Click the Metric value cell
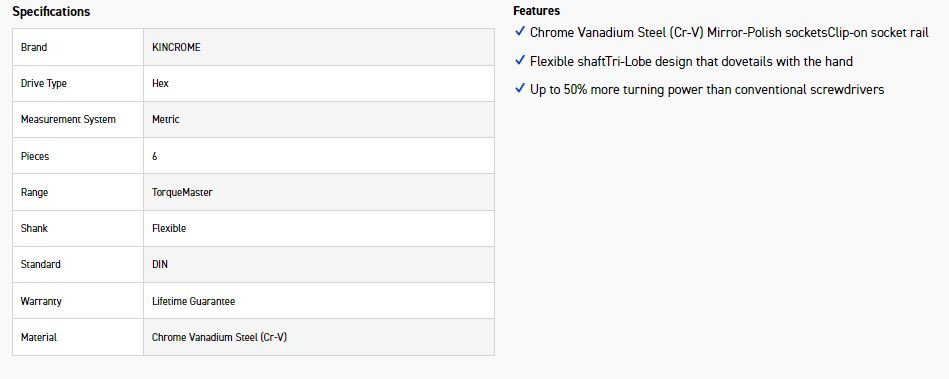Viewport: 949px width, 379px height. (x=319, y=119)
